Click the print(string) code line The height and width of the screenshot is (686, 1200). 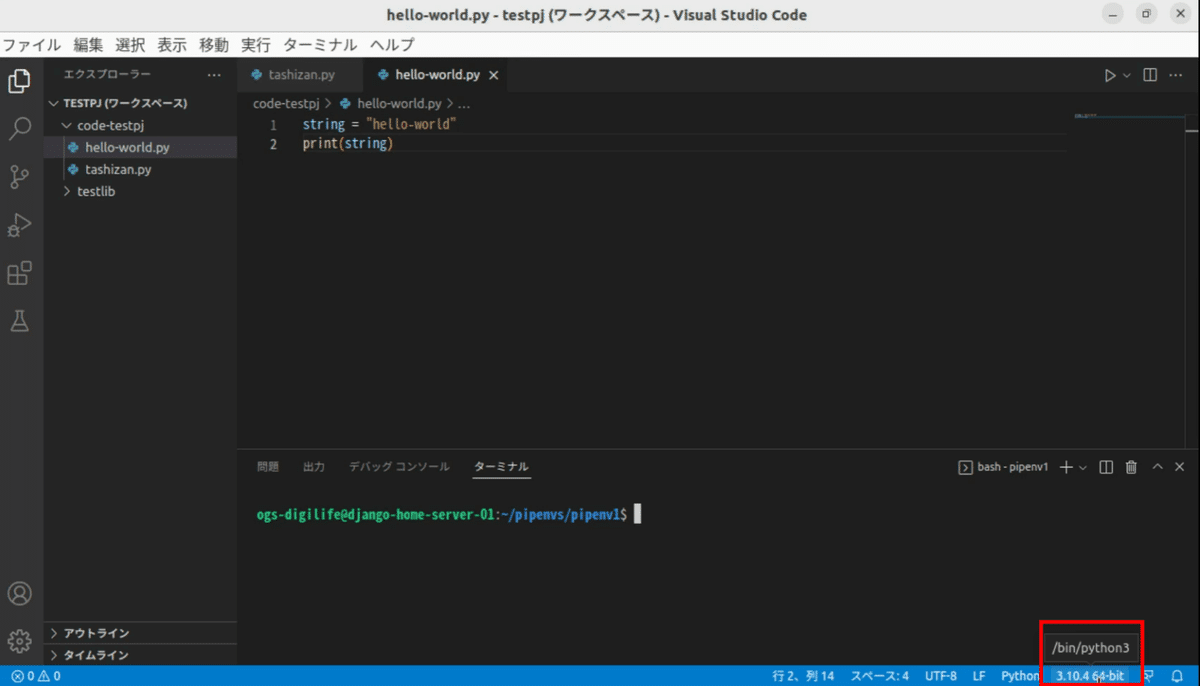coord(348,144)
